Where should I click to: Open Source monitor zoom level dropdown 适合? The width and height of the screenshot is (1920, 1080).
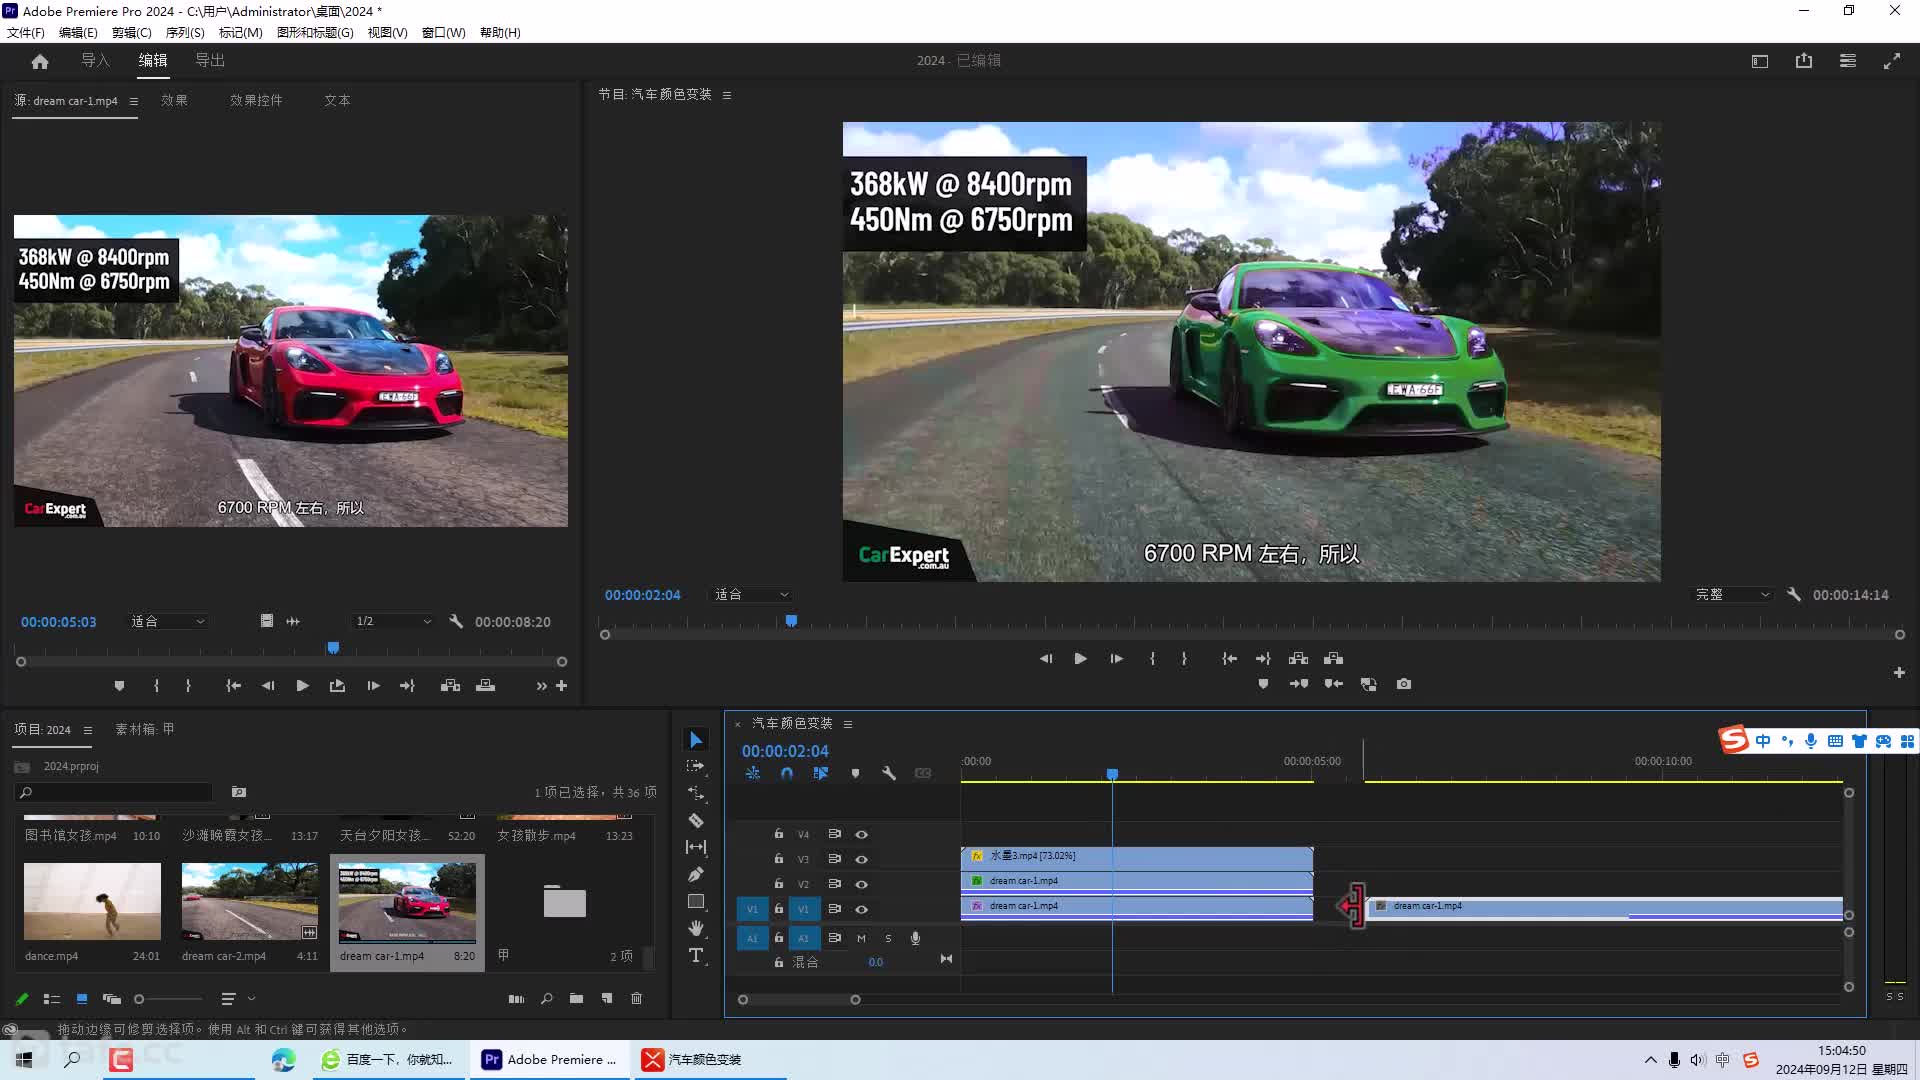tap(168, 621)
